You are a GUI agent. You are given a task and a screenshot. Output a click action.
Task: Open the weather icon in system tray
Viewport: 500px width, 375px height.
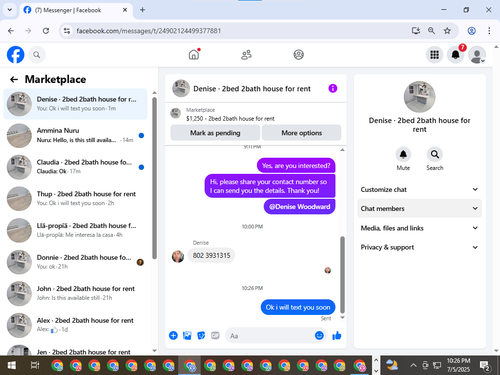(392, 365)
